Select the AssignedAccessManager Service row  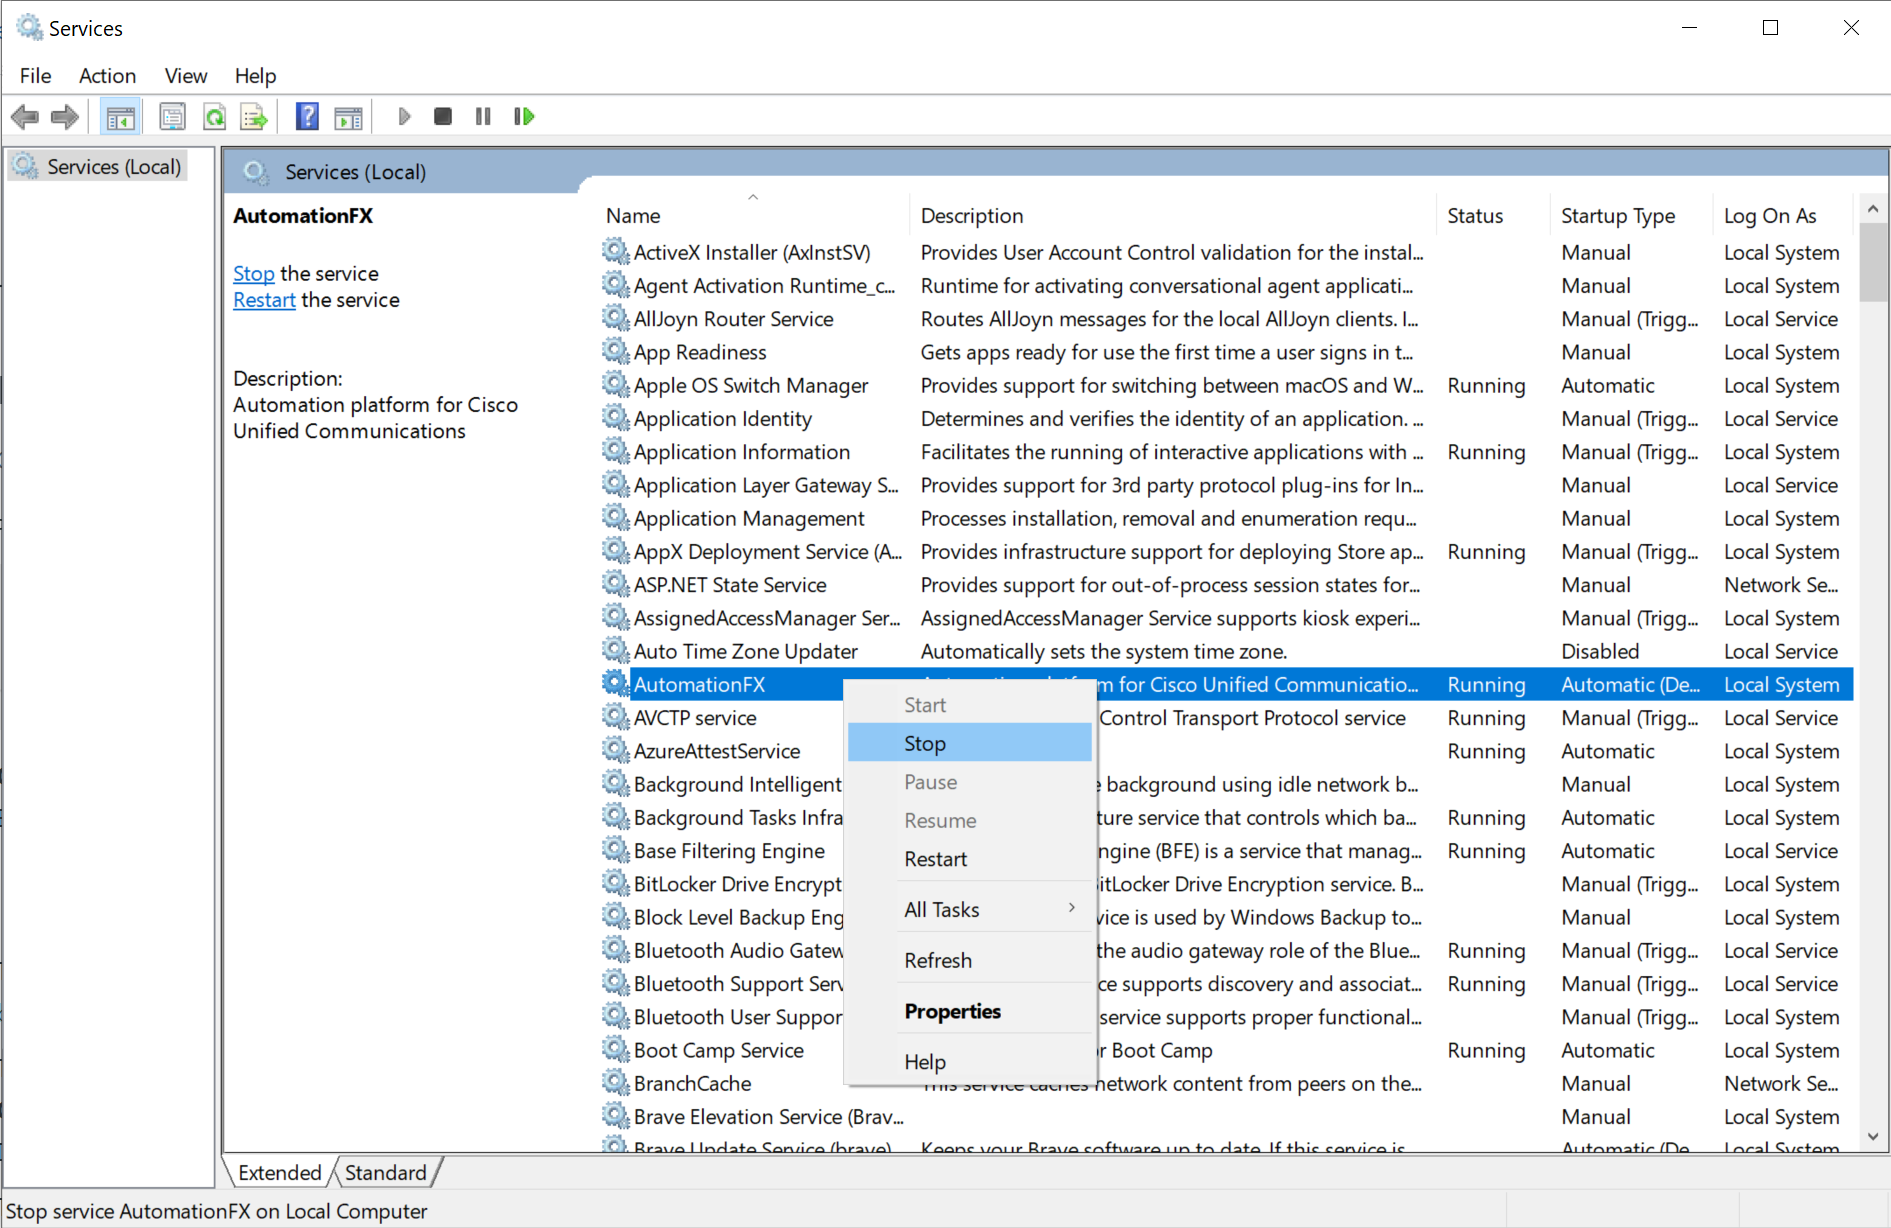1226,618
